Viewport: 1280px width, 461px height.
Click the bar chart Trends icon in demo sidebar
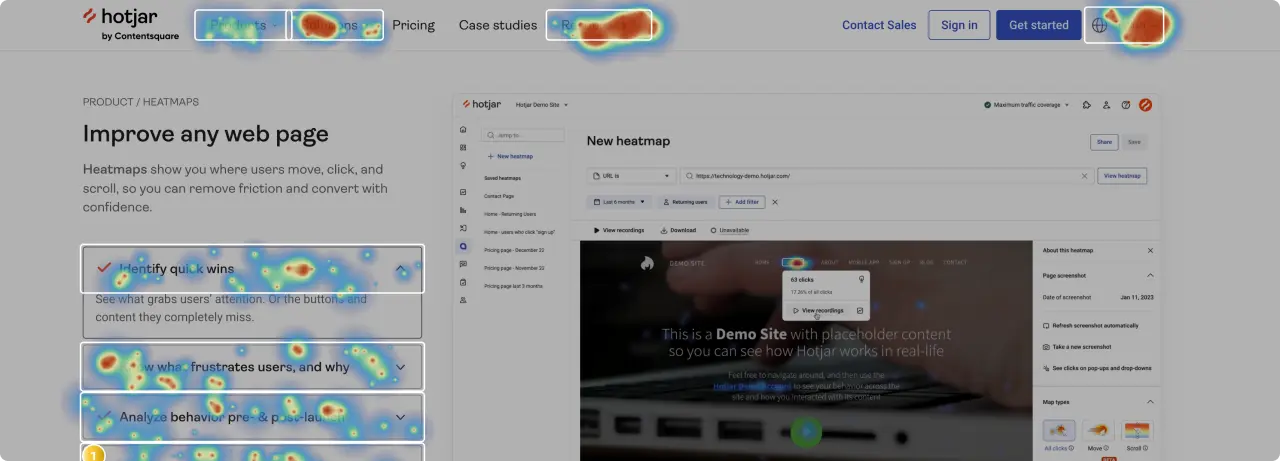pyautogui.click(x=462, y=210)
